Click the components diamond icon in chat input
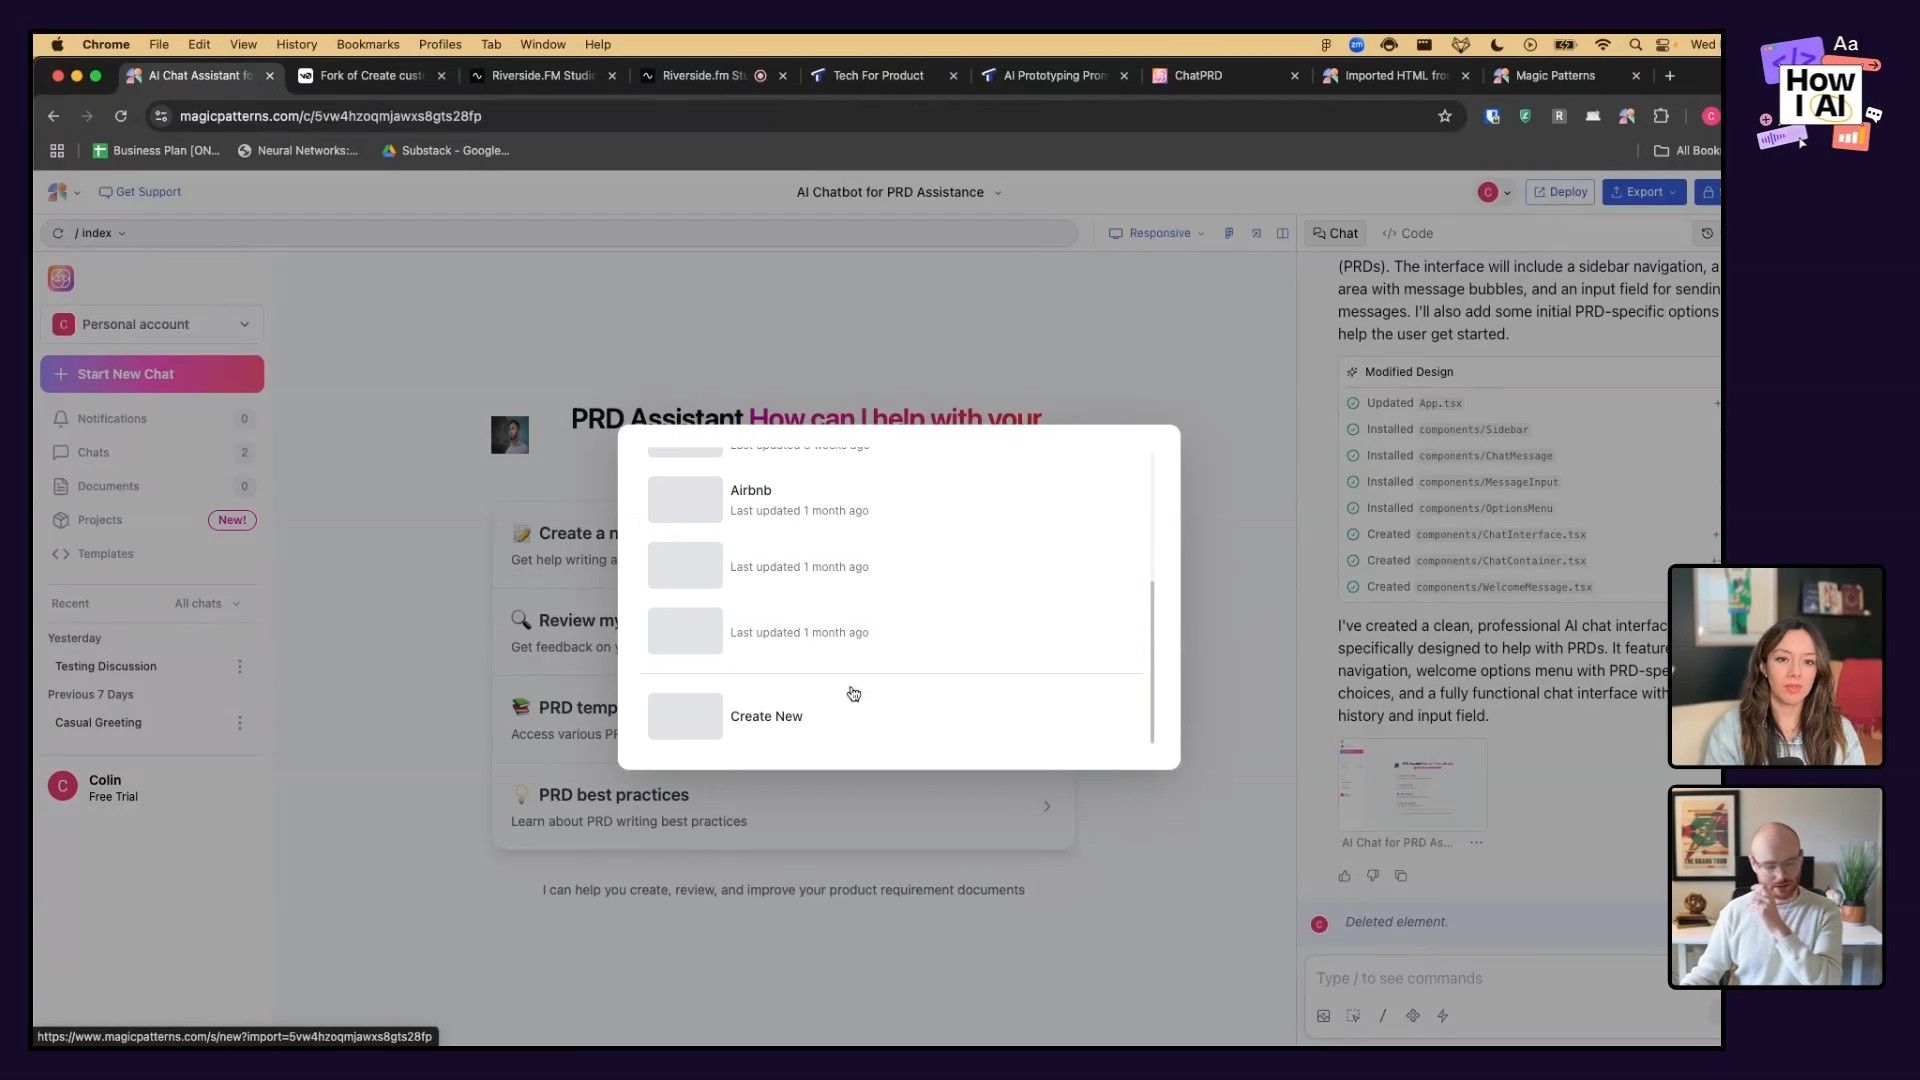The image size is (1920, 1080). pyautogui.click(x=1413, y=1016)
